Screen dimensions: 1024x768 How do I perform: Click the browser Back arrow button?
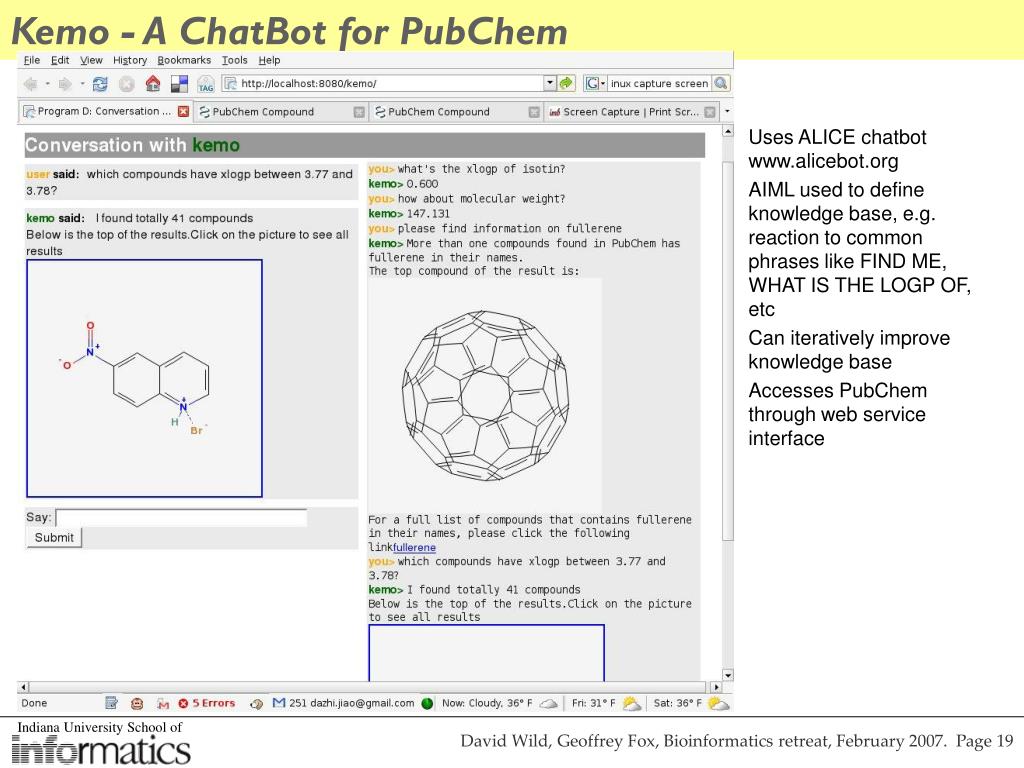point(30,84)
